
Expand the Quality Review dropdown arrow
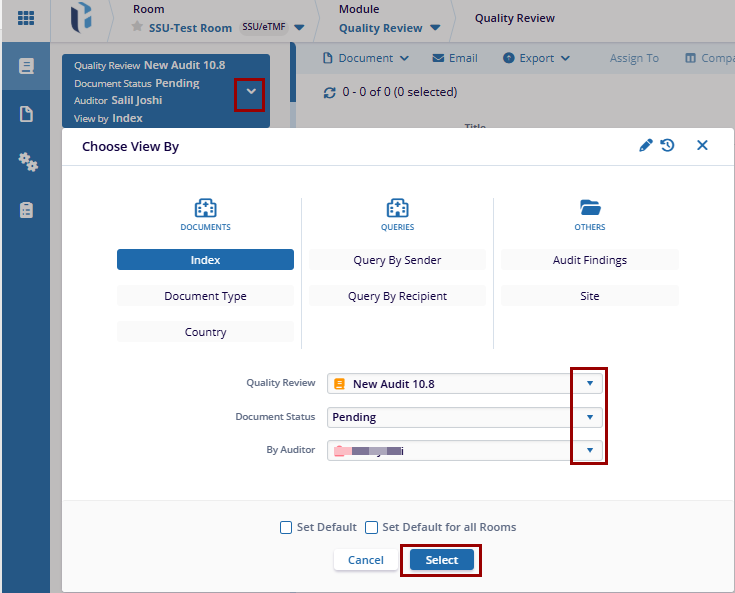[589, 384]
